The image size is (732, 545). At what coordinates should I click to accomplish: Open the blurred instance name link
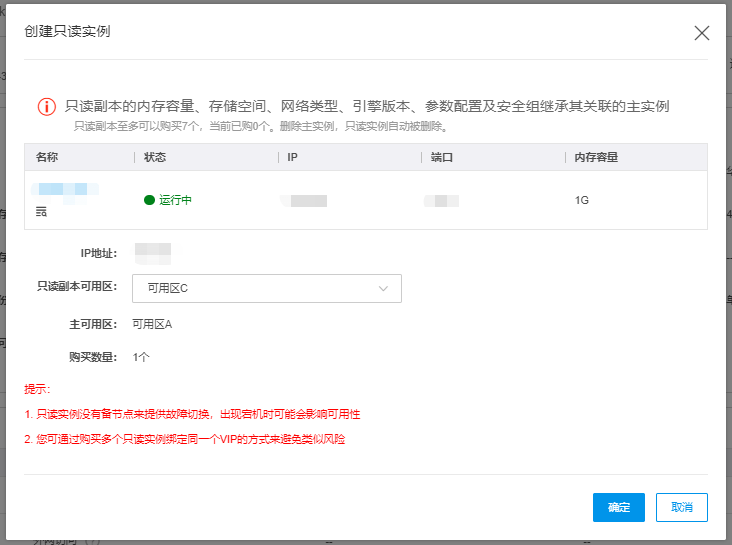(66, 189)
